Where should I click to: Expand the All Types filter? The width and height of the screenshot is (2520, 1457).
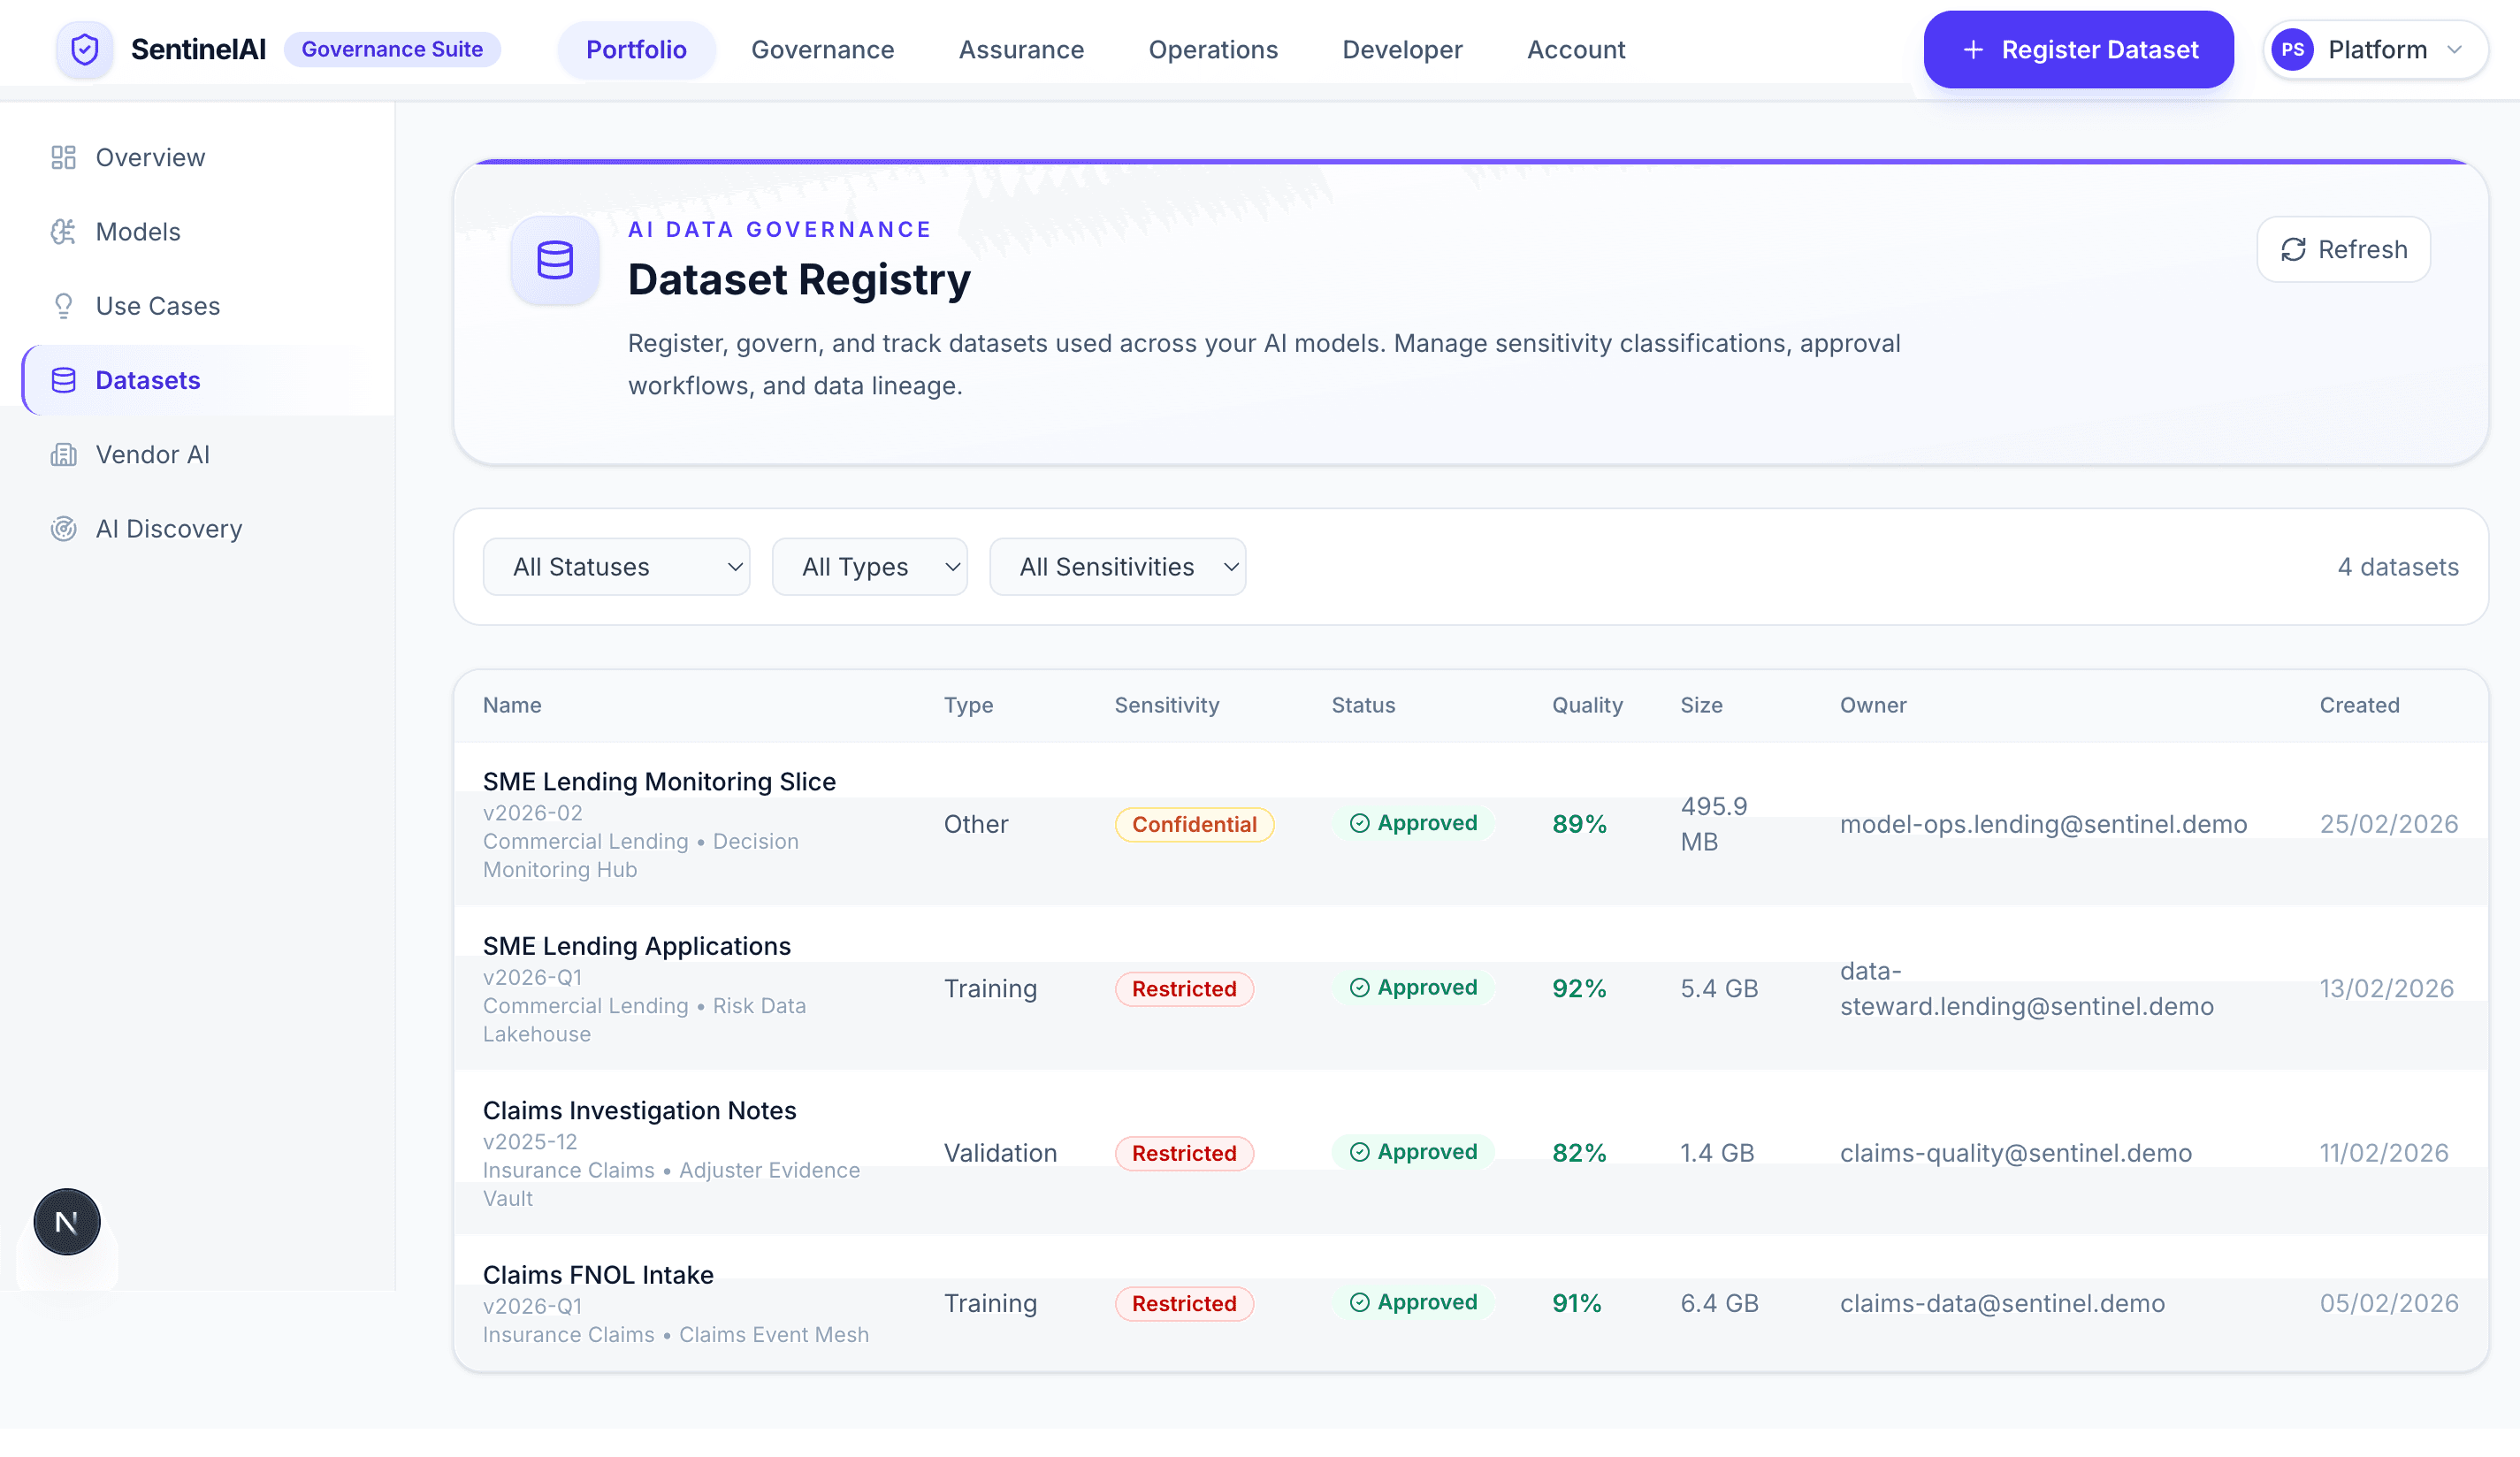[869, 566]
